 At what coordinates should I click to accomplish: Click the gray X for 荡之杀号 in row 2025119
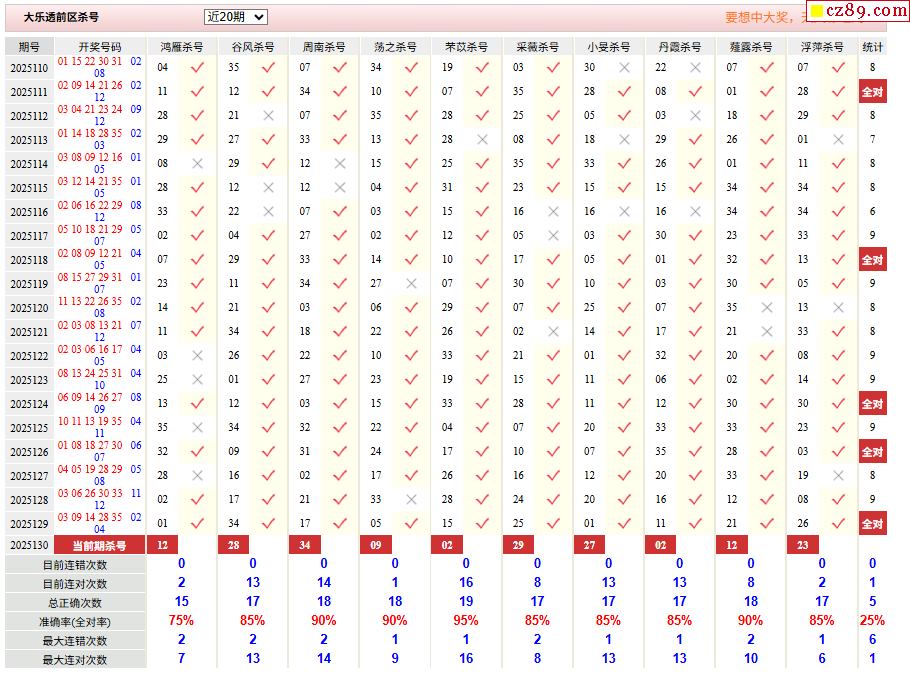click(411, 284)
